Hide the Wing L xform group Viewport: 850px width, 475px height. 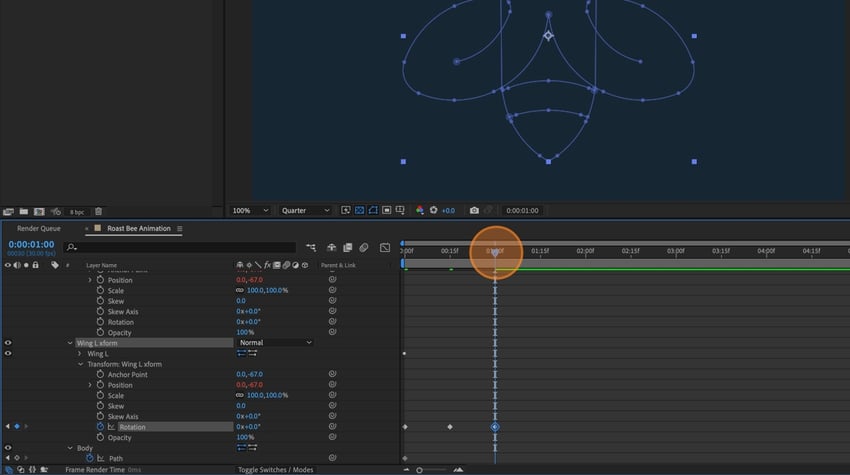8,343
